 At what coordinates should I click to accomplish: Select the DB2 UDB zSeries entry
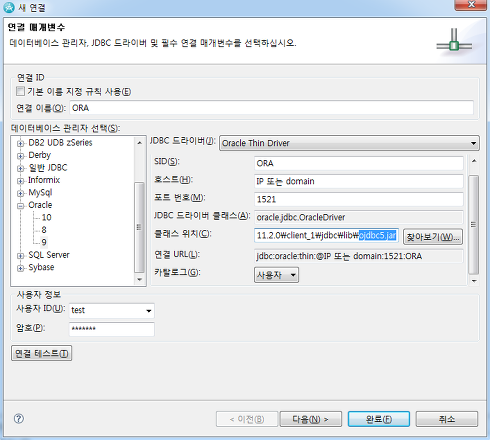coord(60,143)
